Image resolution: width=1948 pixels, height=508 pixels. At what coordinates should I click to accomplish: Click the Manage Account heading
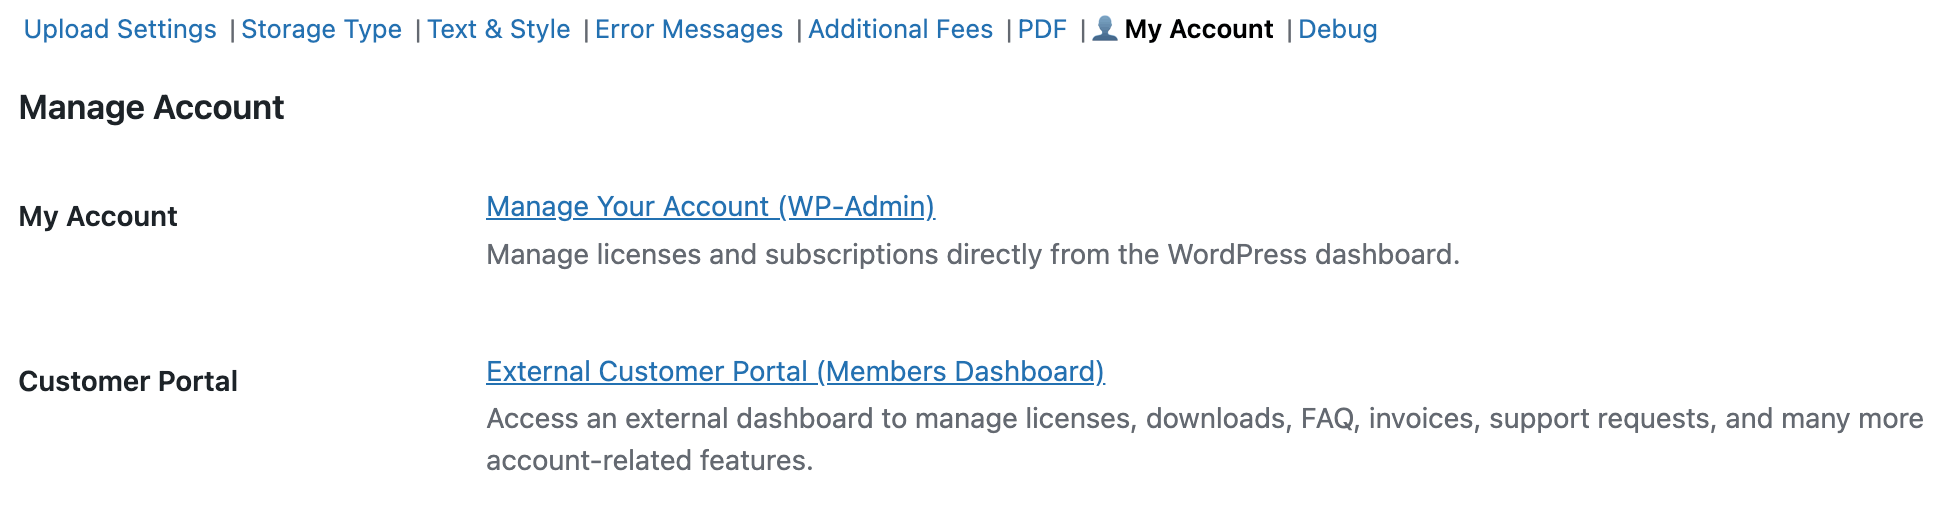152,108
